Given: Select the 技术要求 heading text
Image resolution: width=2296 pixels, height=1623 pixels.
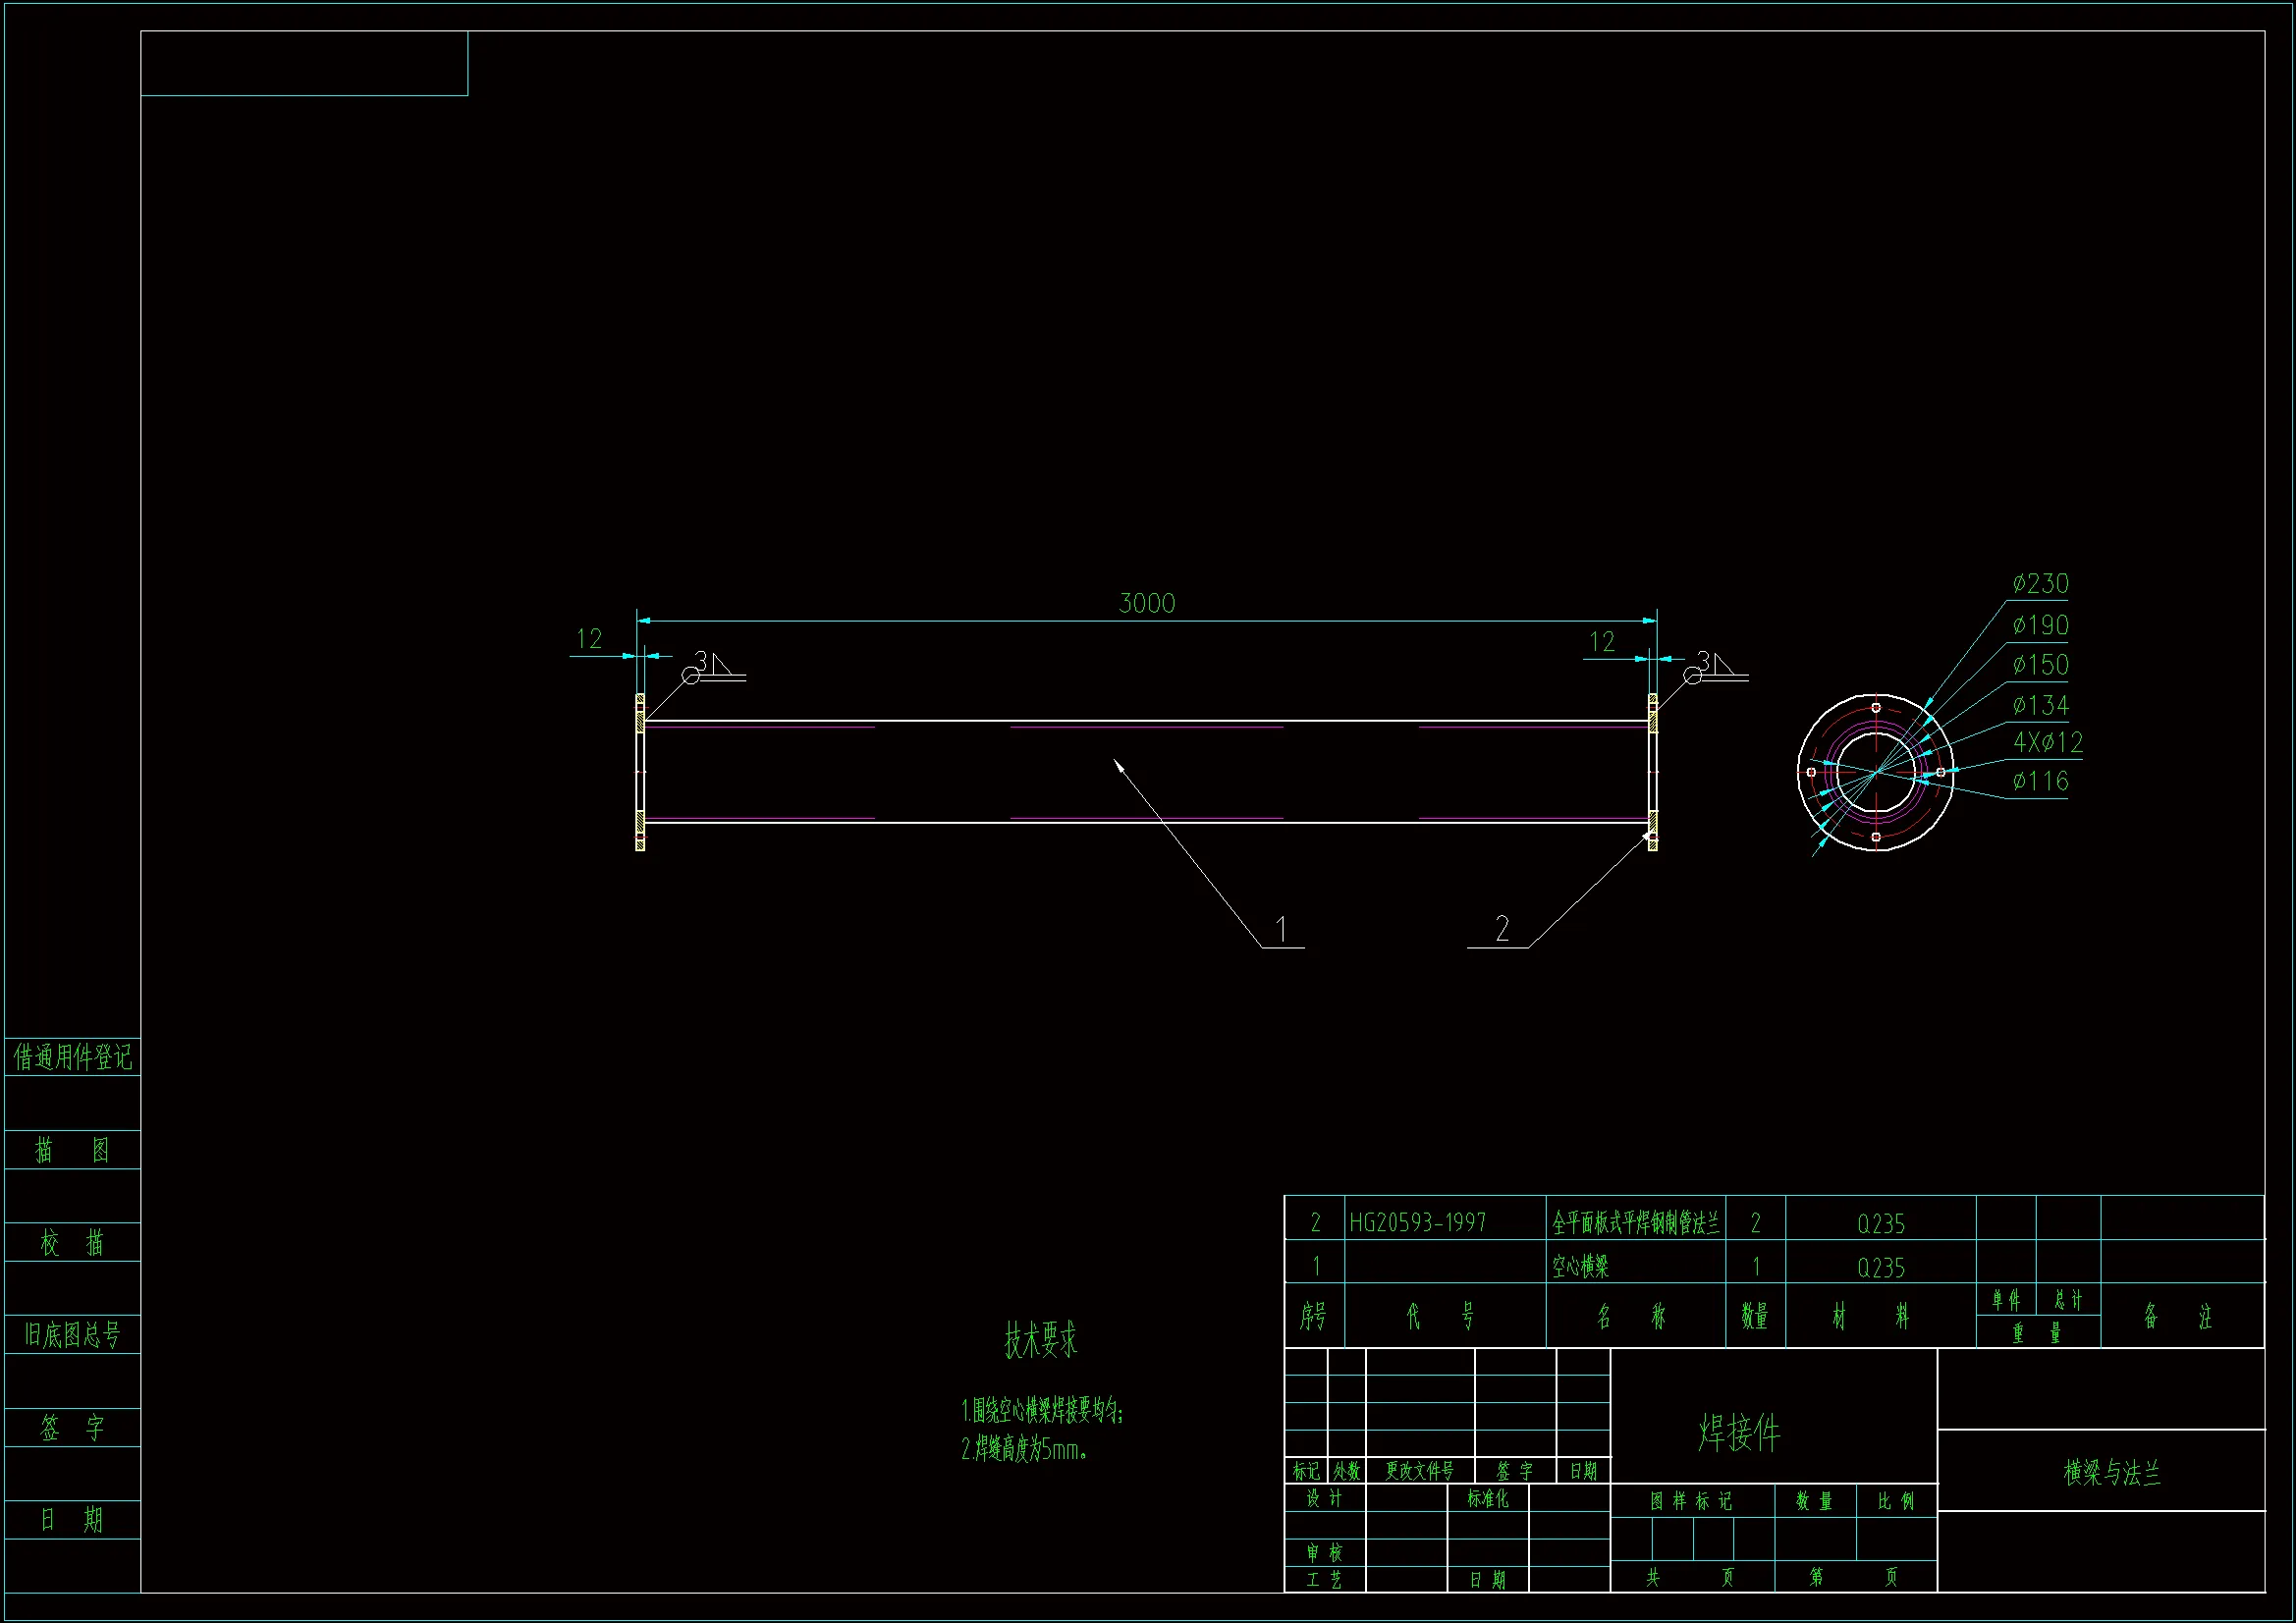Looking at the screenshot, I should coord(1040,1340).
